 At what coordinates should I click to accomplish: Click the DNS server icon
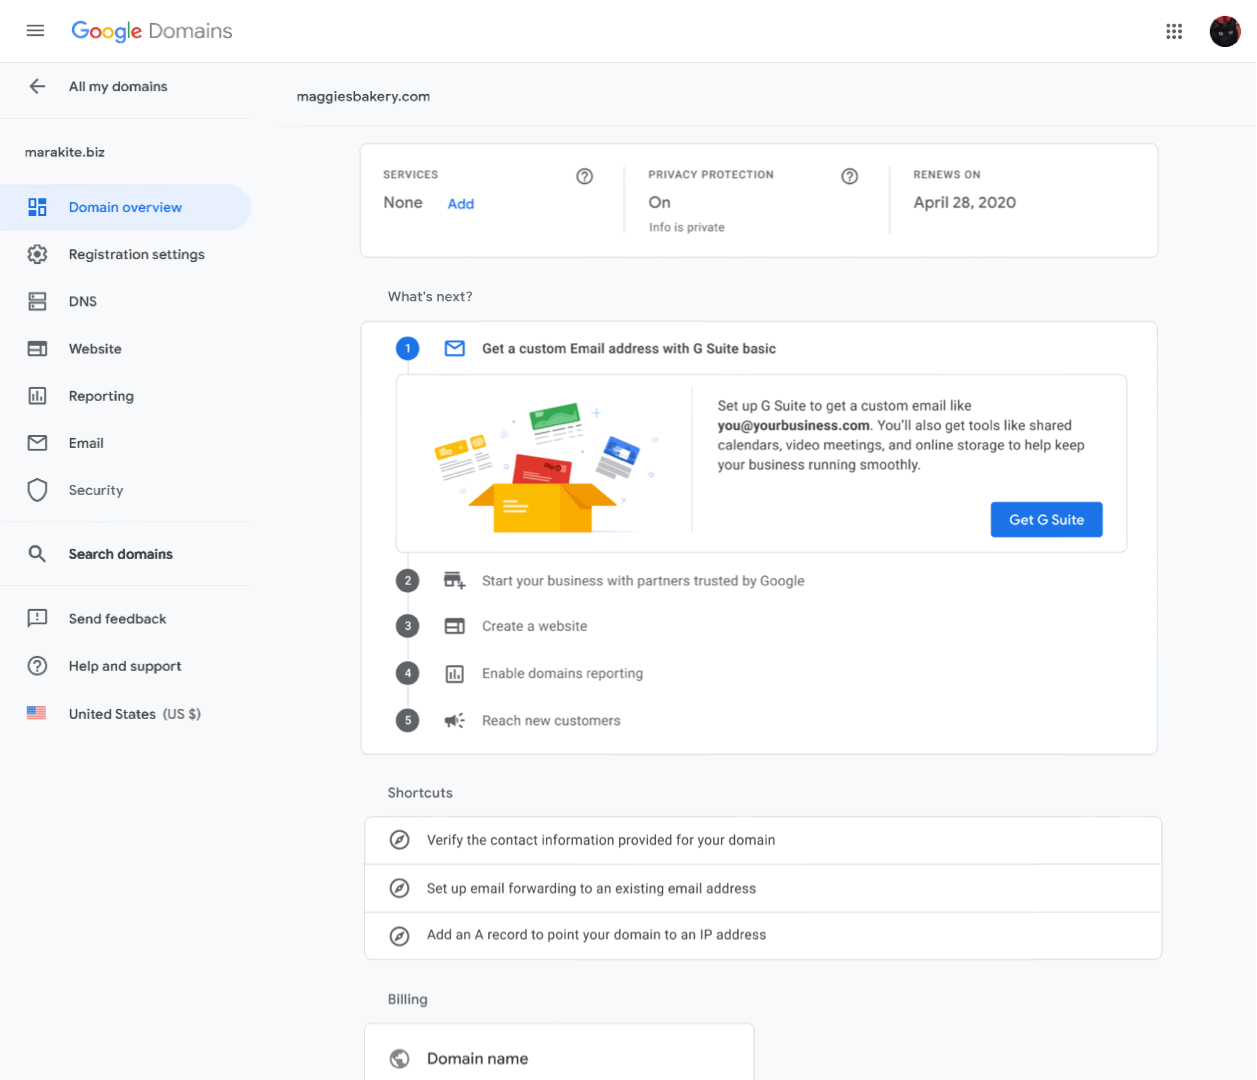pyautogui.click(x=37, y=301)
